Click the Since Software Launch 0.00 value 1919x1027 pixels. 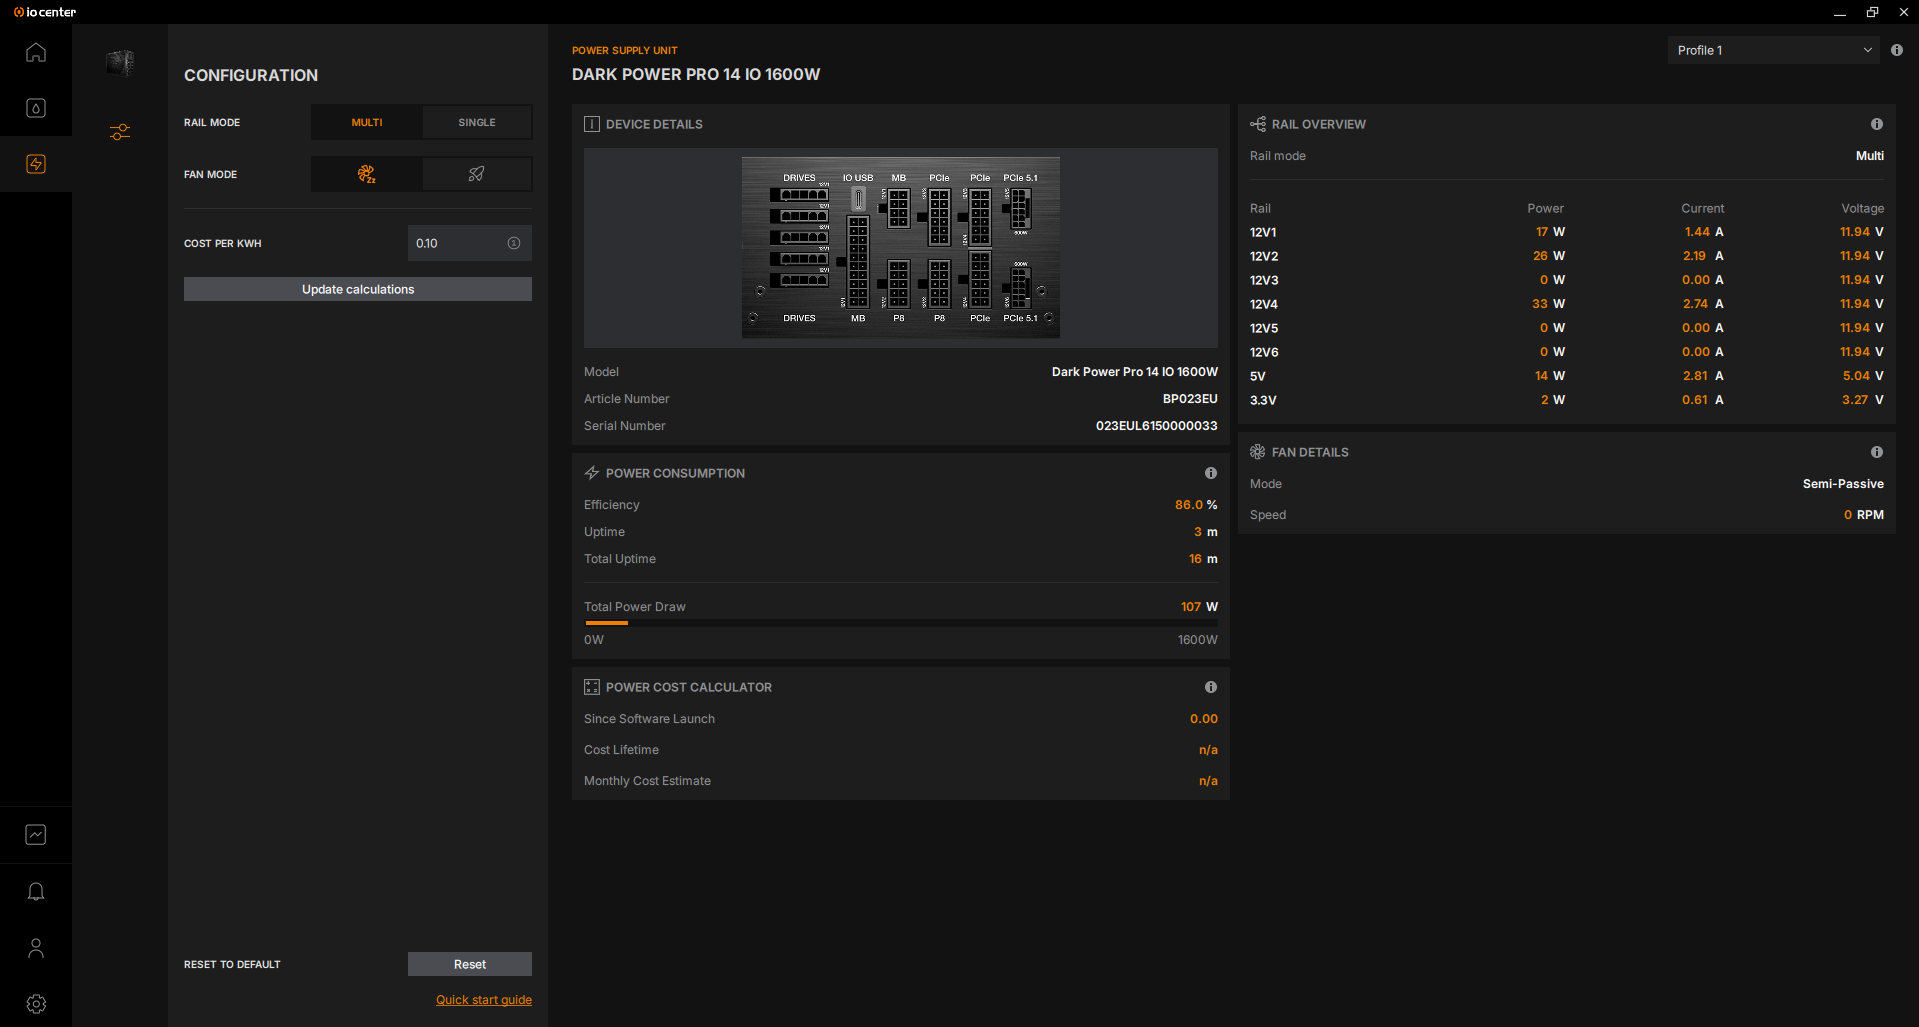coord(1204,719)
